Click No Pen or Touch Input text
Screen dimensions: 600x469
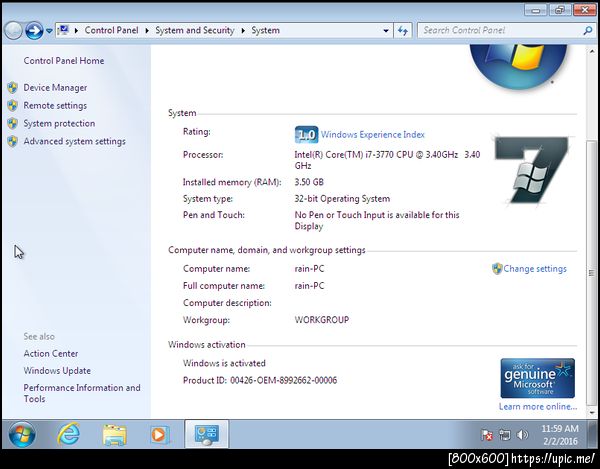[377, 221]
